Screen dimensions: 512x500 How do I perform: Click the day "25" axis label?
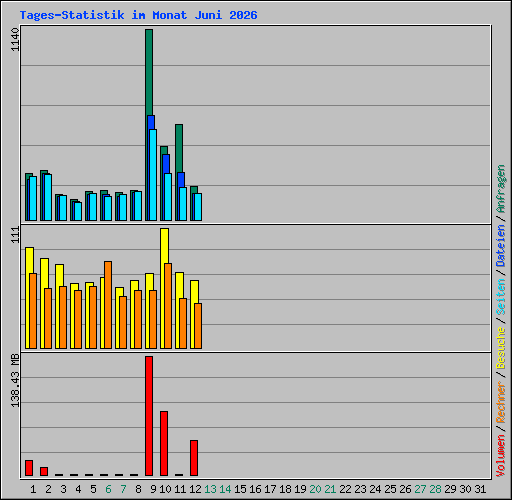(390, 489)
